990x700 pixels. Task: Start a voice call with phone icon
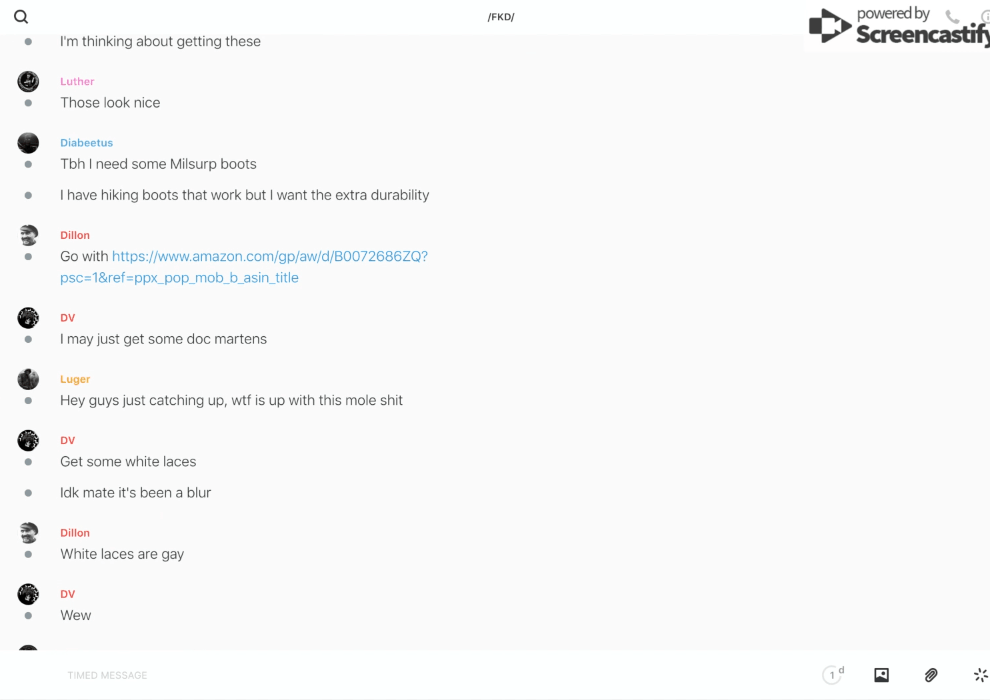tap(952, 17)
